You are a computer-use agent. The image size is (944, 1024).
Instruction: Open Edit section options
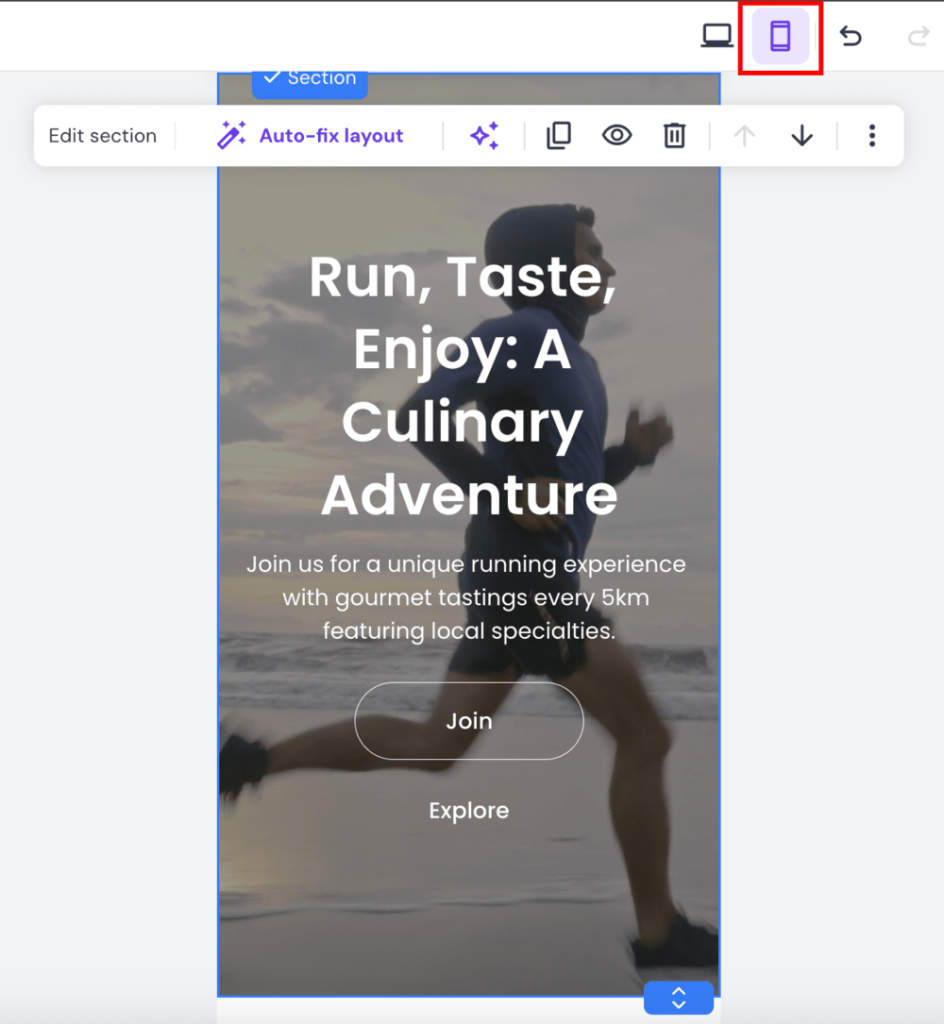click(x=102, y=135)
